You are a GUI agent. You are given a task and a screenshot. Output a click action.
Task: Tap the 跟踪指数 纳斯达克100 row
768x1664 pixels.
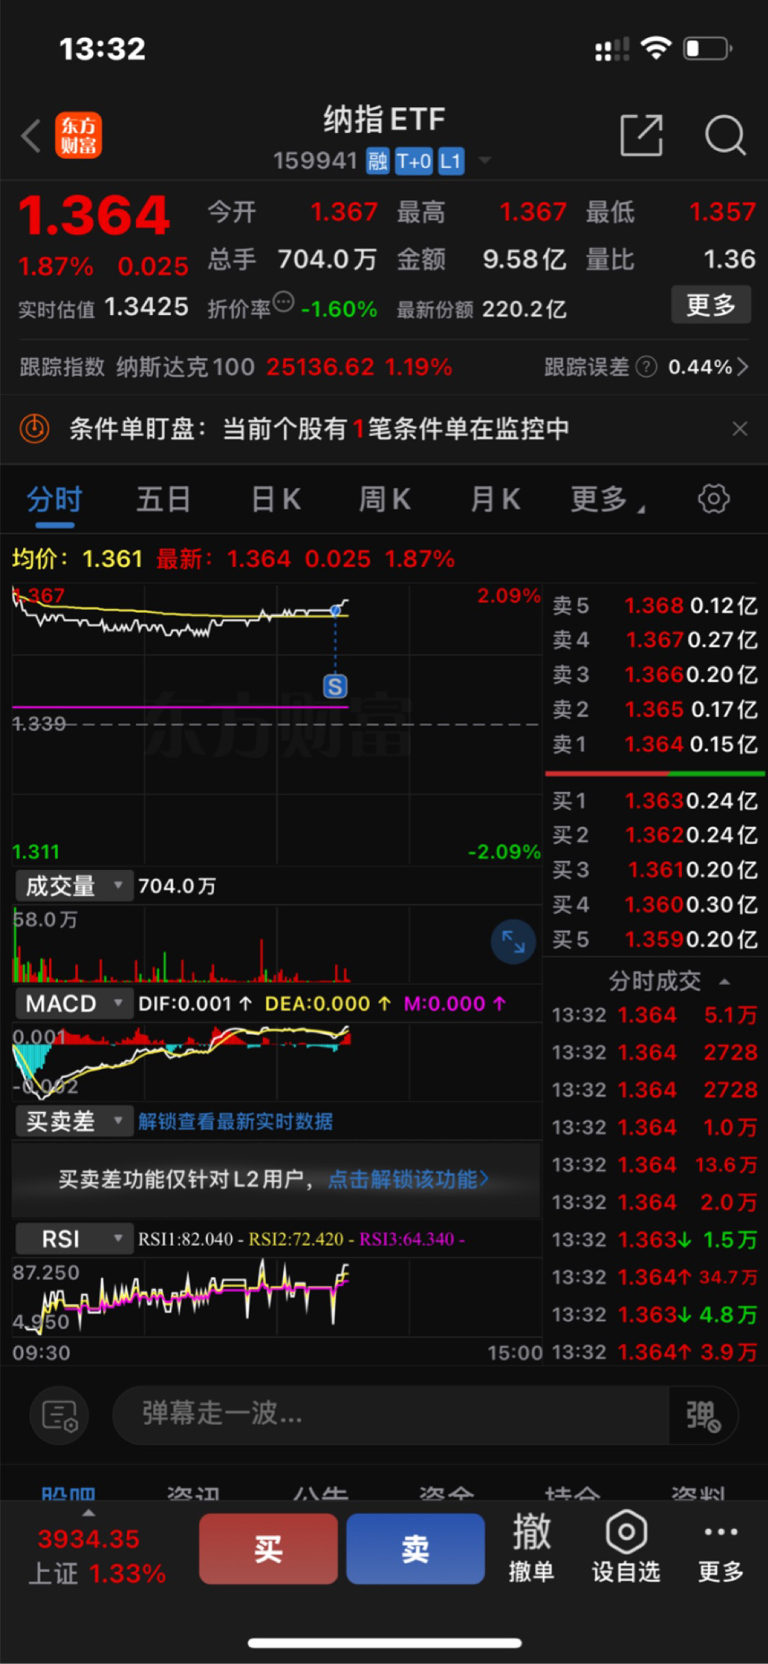click(x=236, y=367)
